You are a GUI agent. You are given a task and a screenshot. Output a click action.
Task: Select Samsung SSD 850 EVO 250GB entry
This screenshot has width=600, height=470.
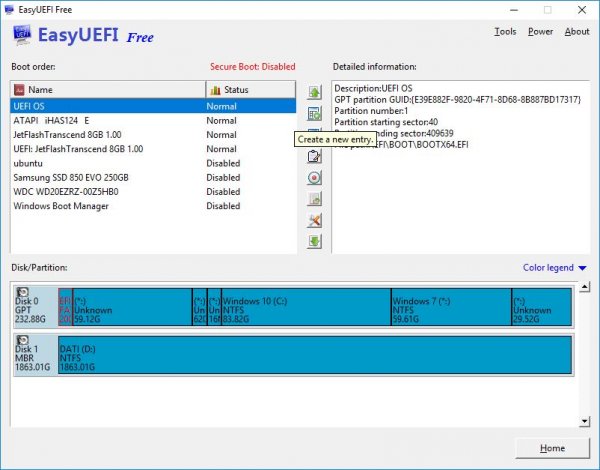click(x=153, y=178)
